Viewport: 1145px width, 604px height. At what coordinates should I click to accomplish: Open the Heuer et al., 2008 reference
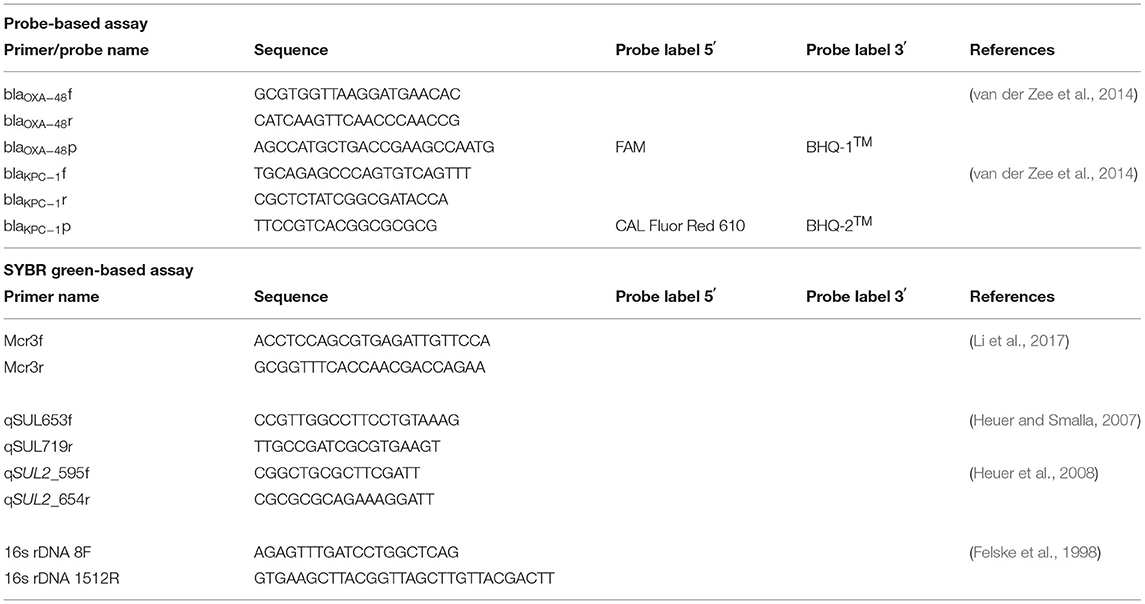click(1035, 473)
